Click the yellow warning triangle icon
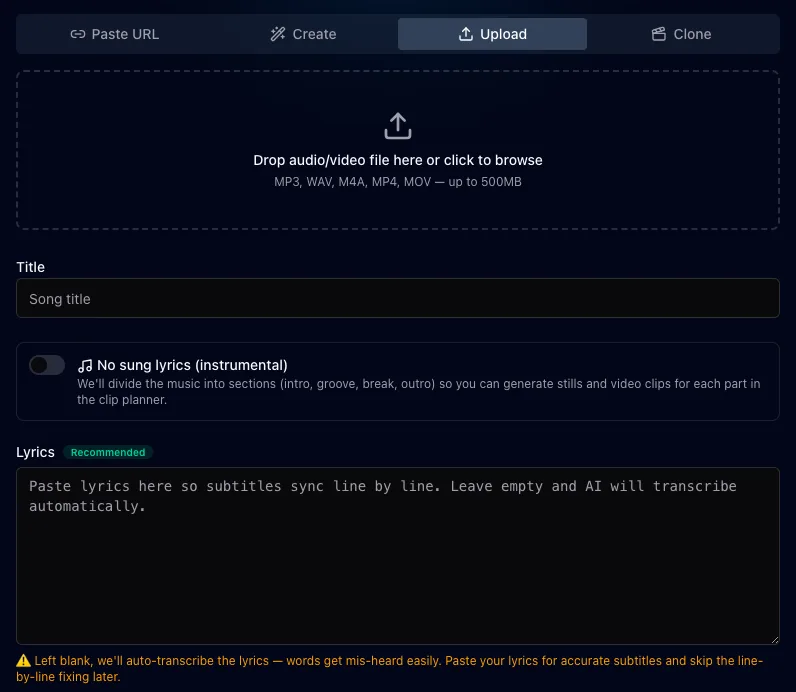Screen dimensions: 796x692 [23, 661]
